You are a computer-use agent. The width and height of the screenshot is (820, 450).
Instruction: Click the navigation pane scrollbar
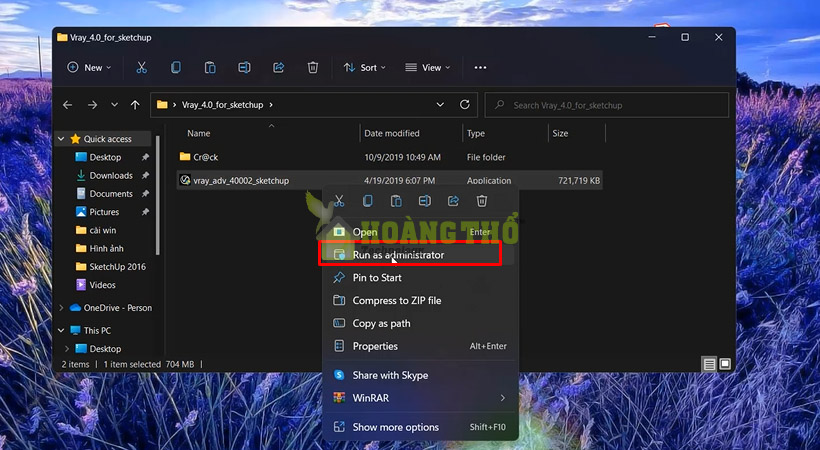coord(158,196)
